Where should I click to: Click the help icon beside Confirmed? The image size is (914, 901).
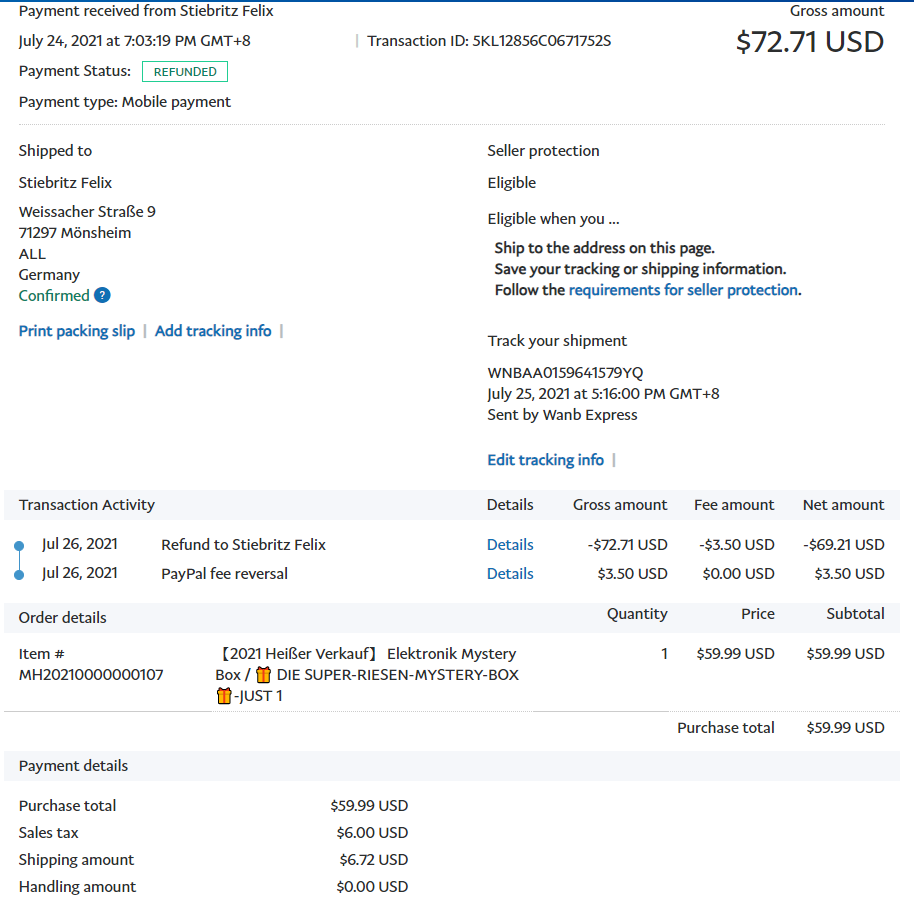102,296
